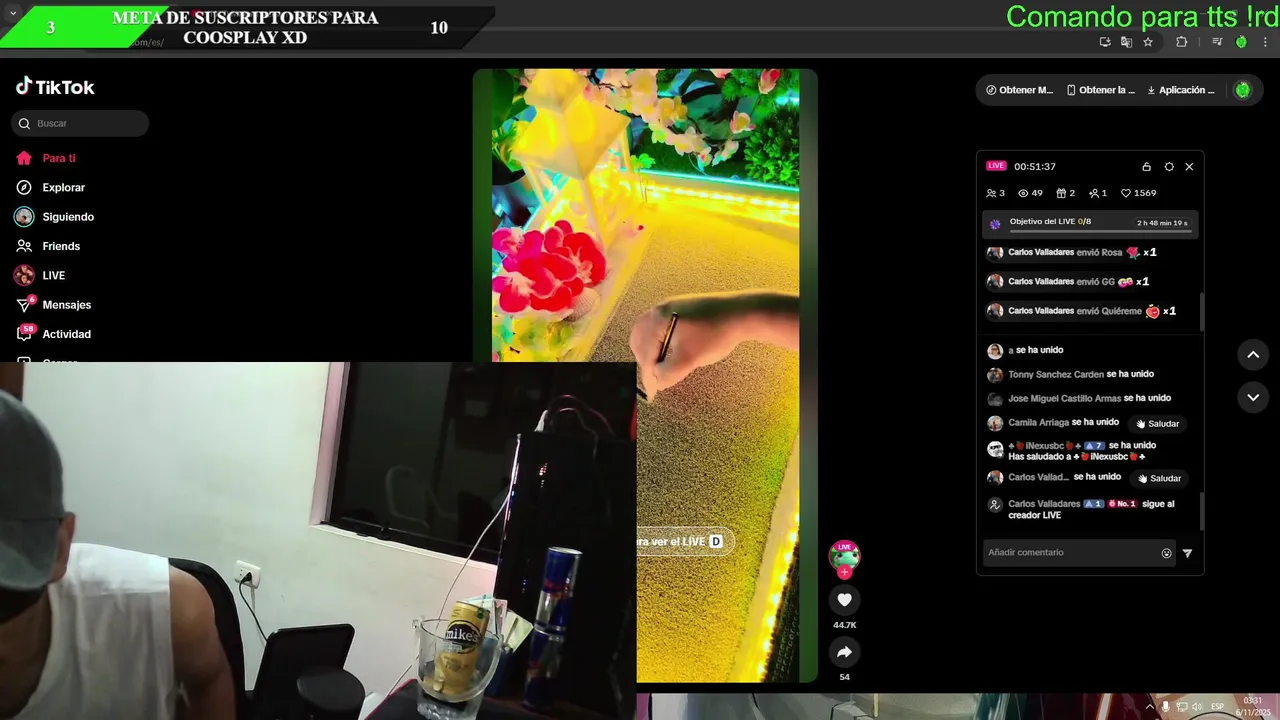Bookmark this page with the star icon
The height and width of the screenshot is (720, 1280).
(x=1148, y=42)
